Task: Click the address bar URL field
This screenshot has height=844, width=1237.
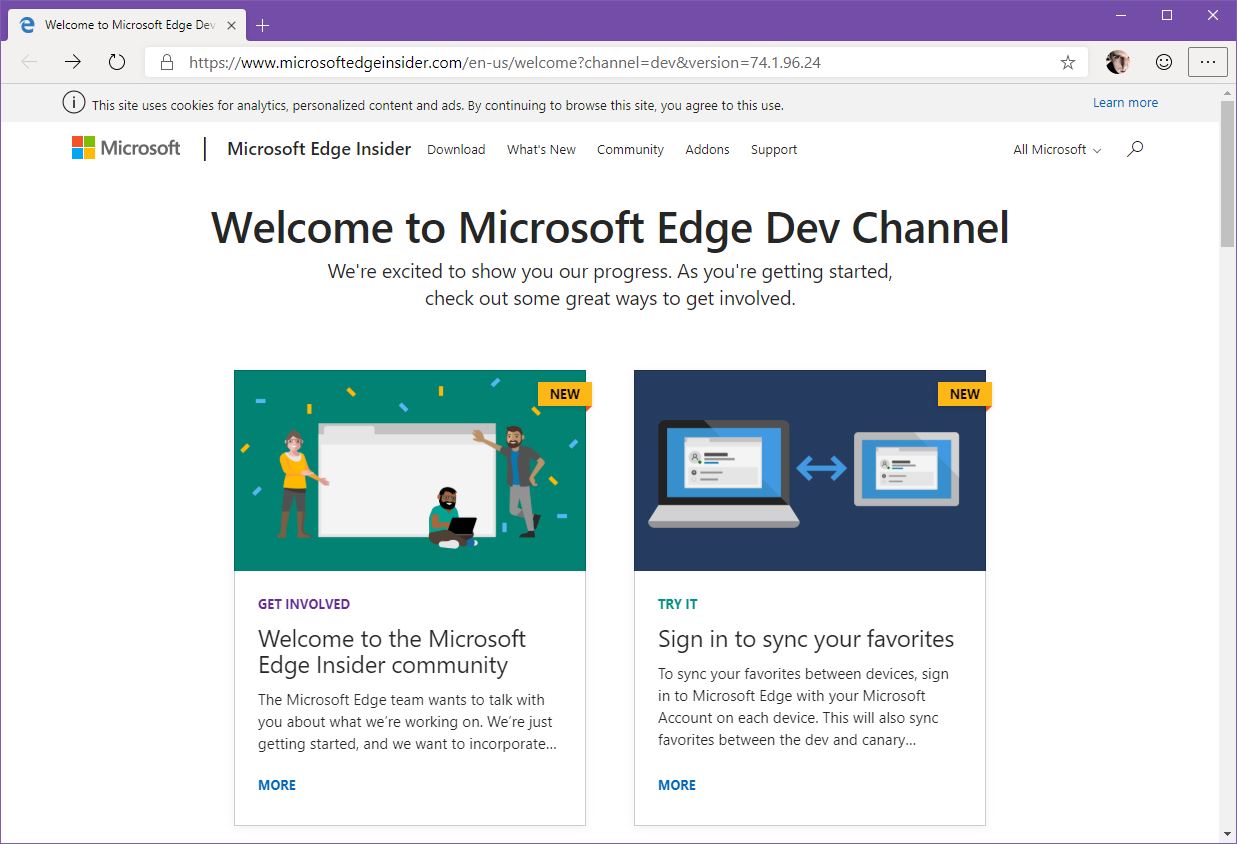Action: pyautogui.click(x=615, y=62)
